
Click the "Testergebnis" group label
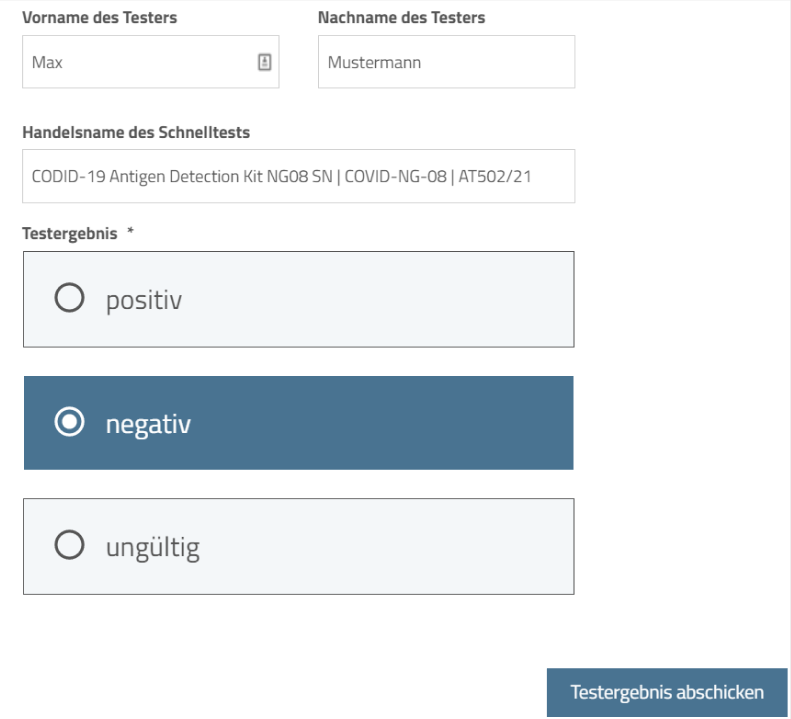click(x=70, y=234)
